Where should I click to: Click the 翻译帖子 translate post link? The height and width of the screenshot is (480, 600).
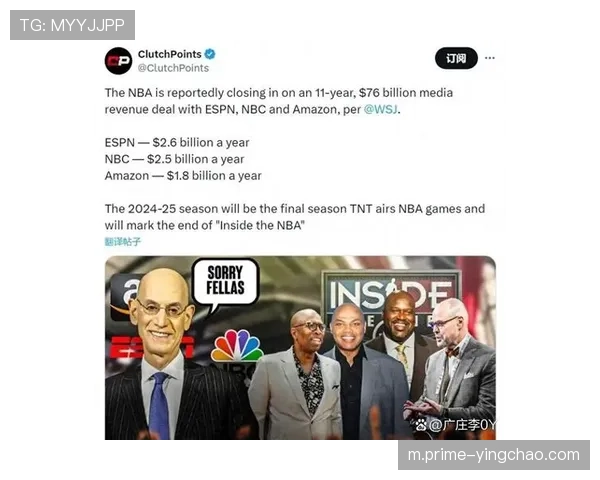(x=123, y=242)
